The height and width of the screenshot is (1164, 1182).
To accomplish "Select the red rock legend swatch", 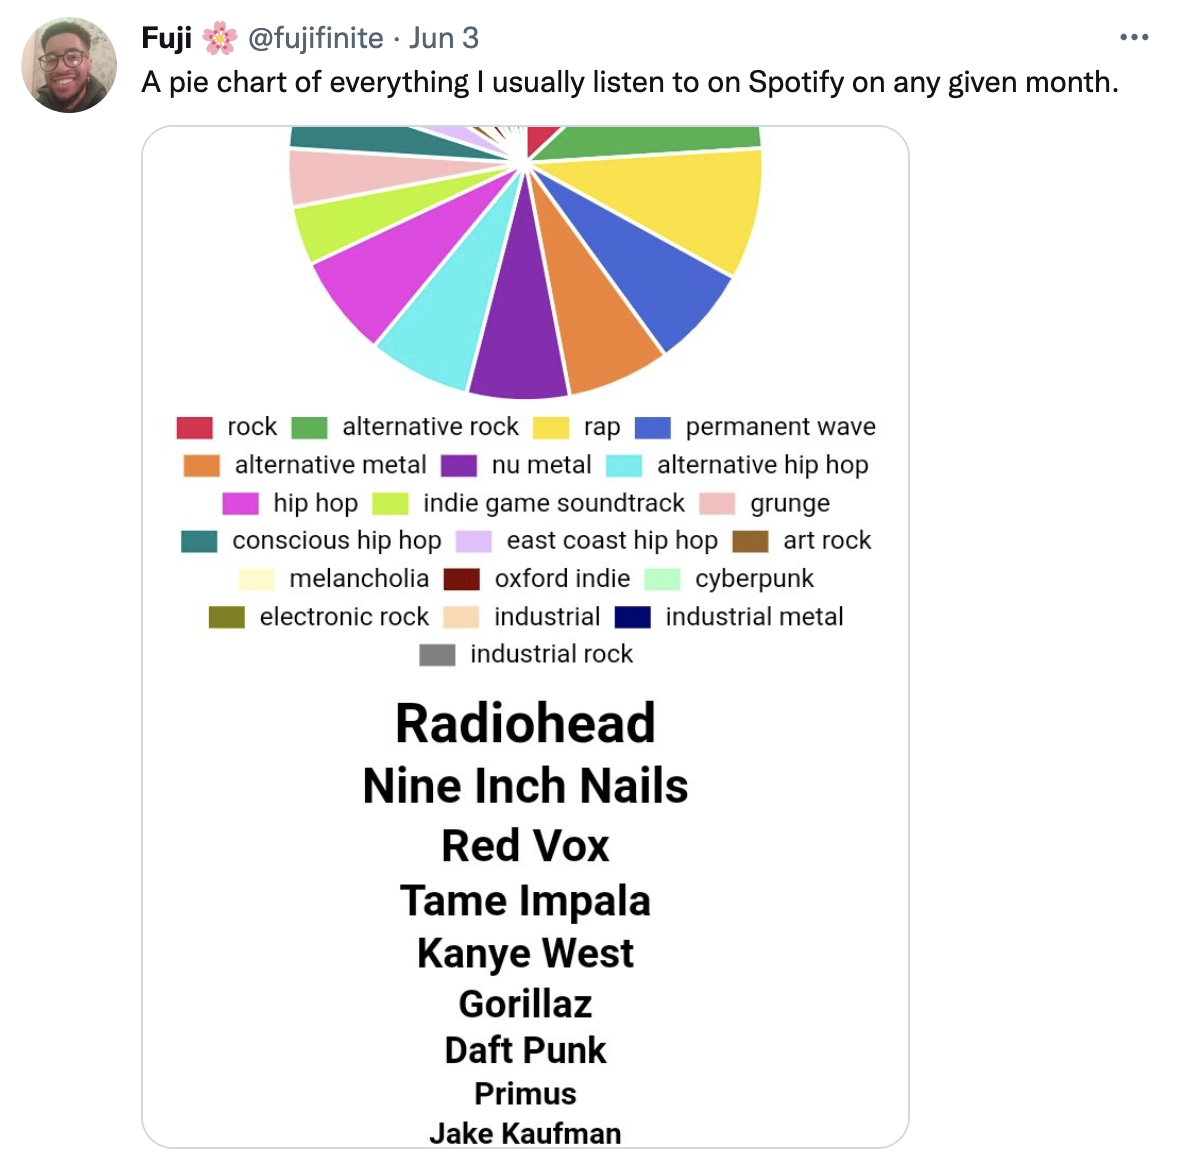I will (x=196, y=427).
